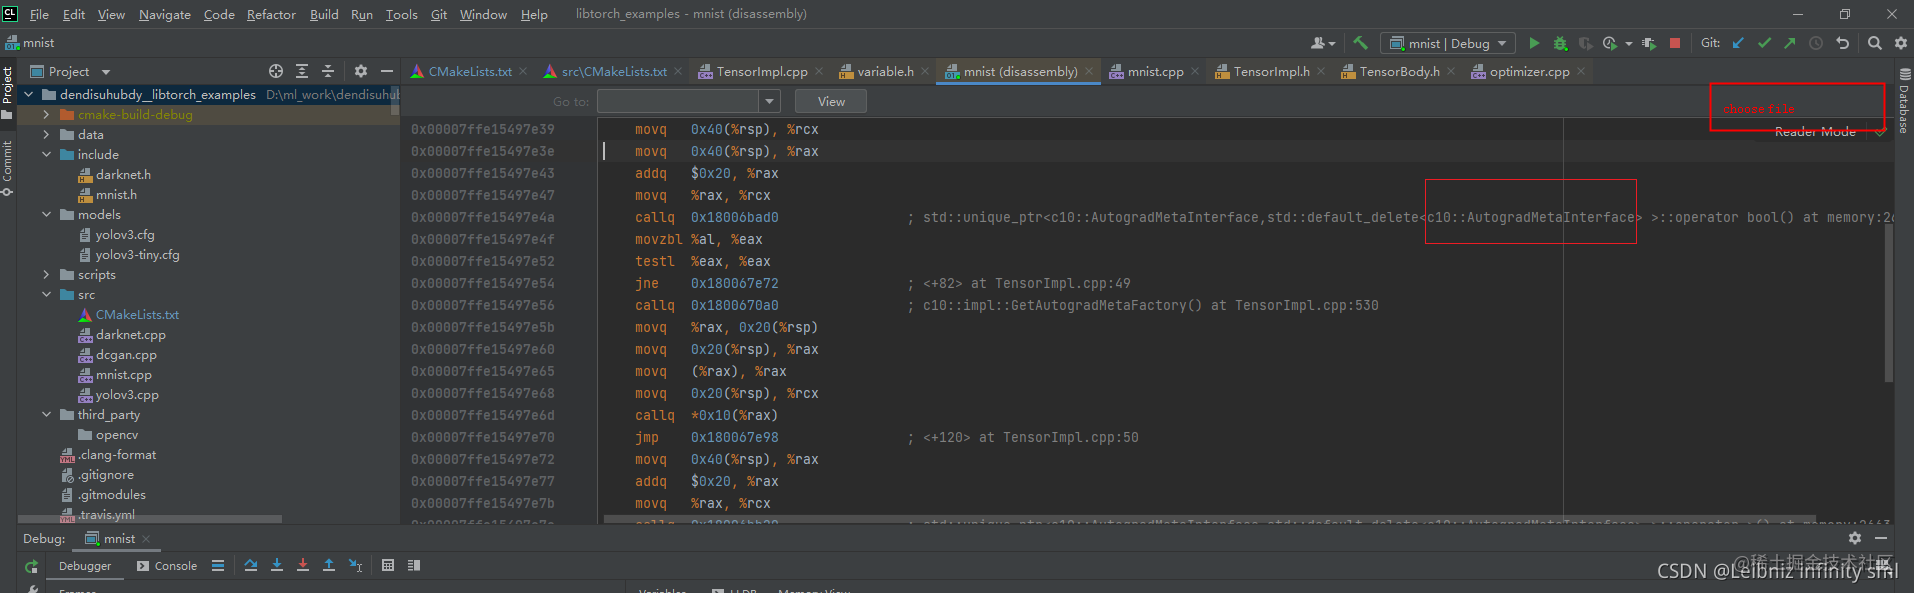Run mnist with the green play icon
This screenshot has height=593, width=1914.
[x=1534, y=43]
